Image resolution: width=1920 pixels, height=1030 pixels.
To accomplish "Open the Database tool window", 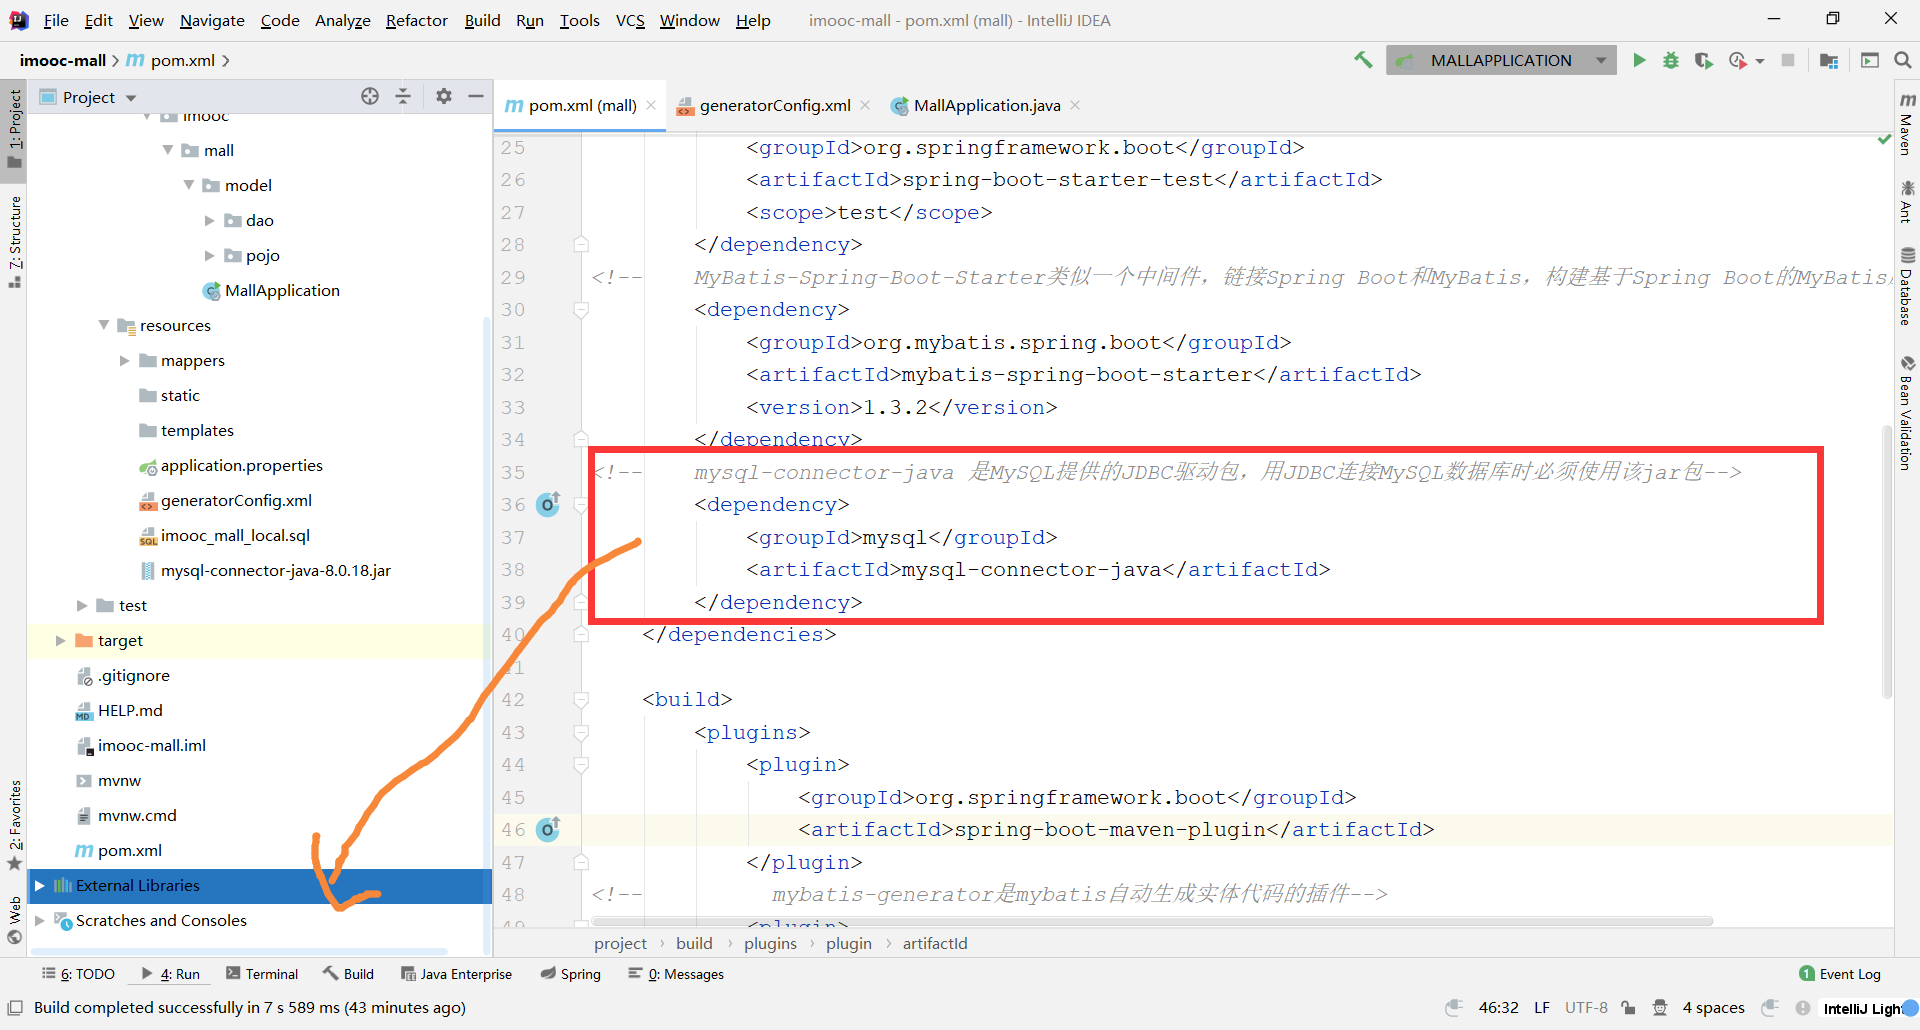I will click(1907, 286).
